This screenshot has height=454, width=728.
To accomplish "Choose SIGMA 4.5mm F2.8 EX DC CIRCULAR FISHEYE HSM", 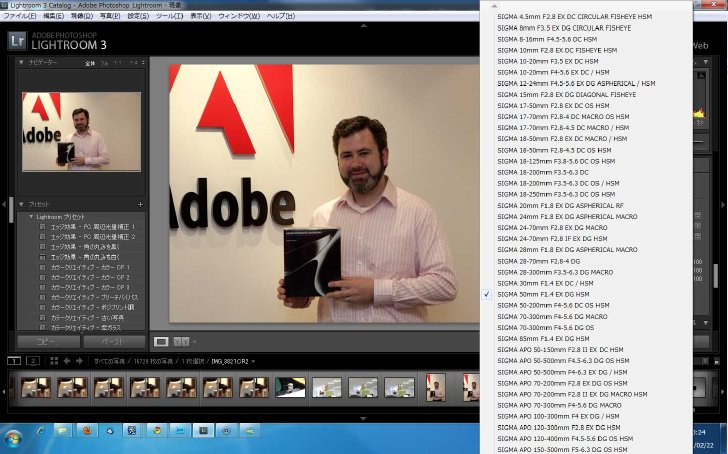I will coord(574,17).
